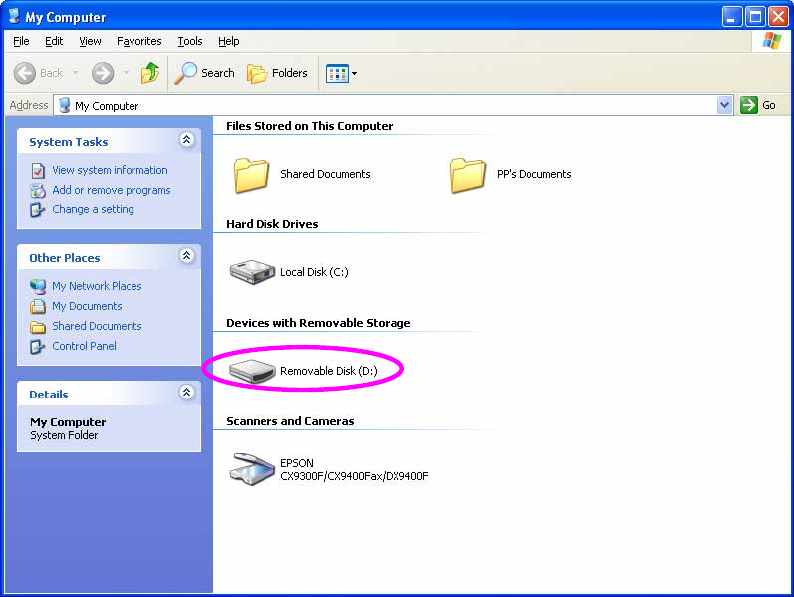Screen dimensions: 794x597
Task: Open My Documents link in sidebar
Action: tap(87, 306)
